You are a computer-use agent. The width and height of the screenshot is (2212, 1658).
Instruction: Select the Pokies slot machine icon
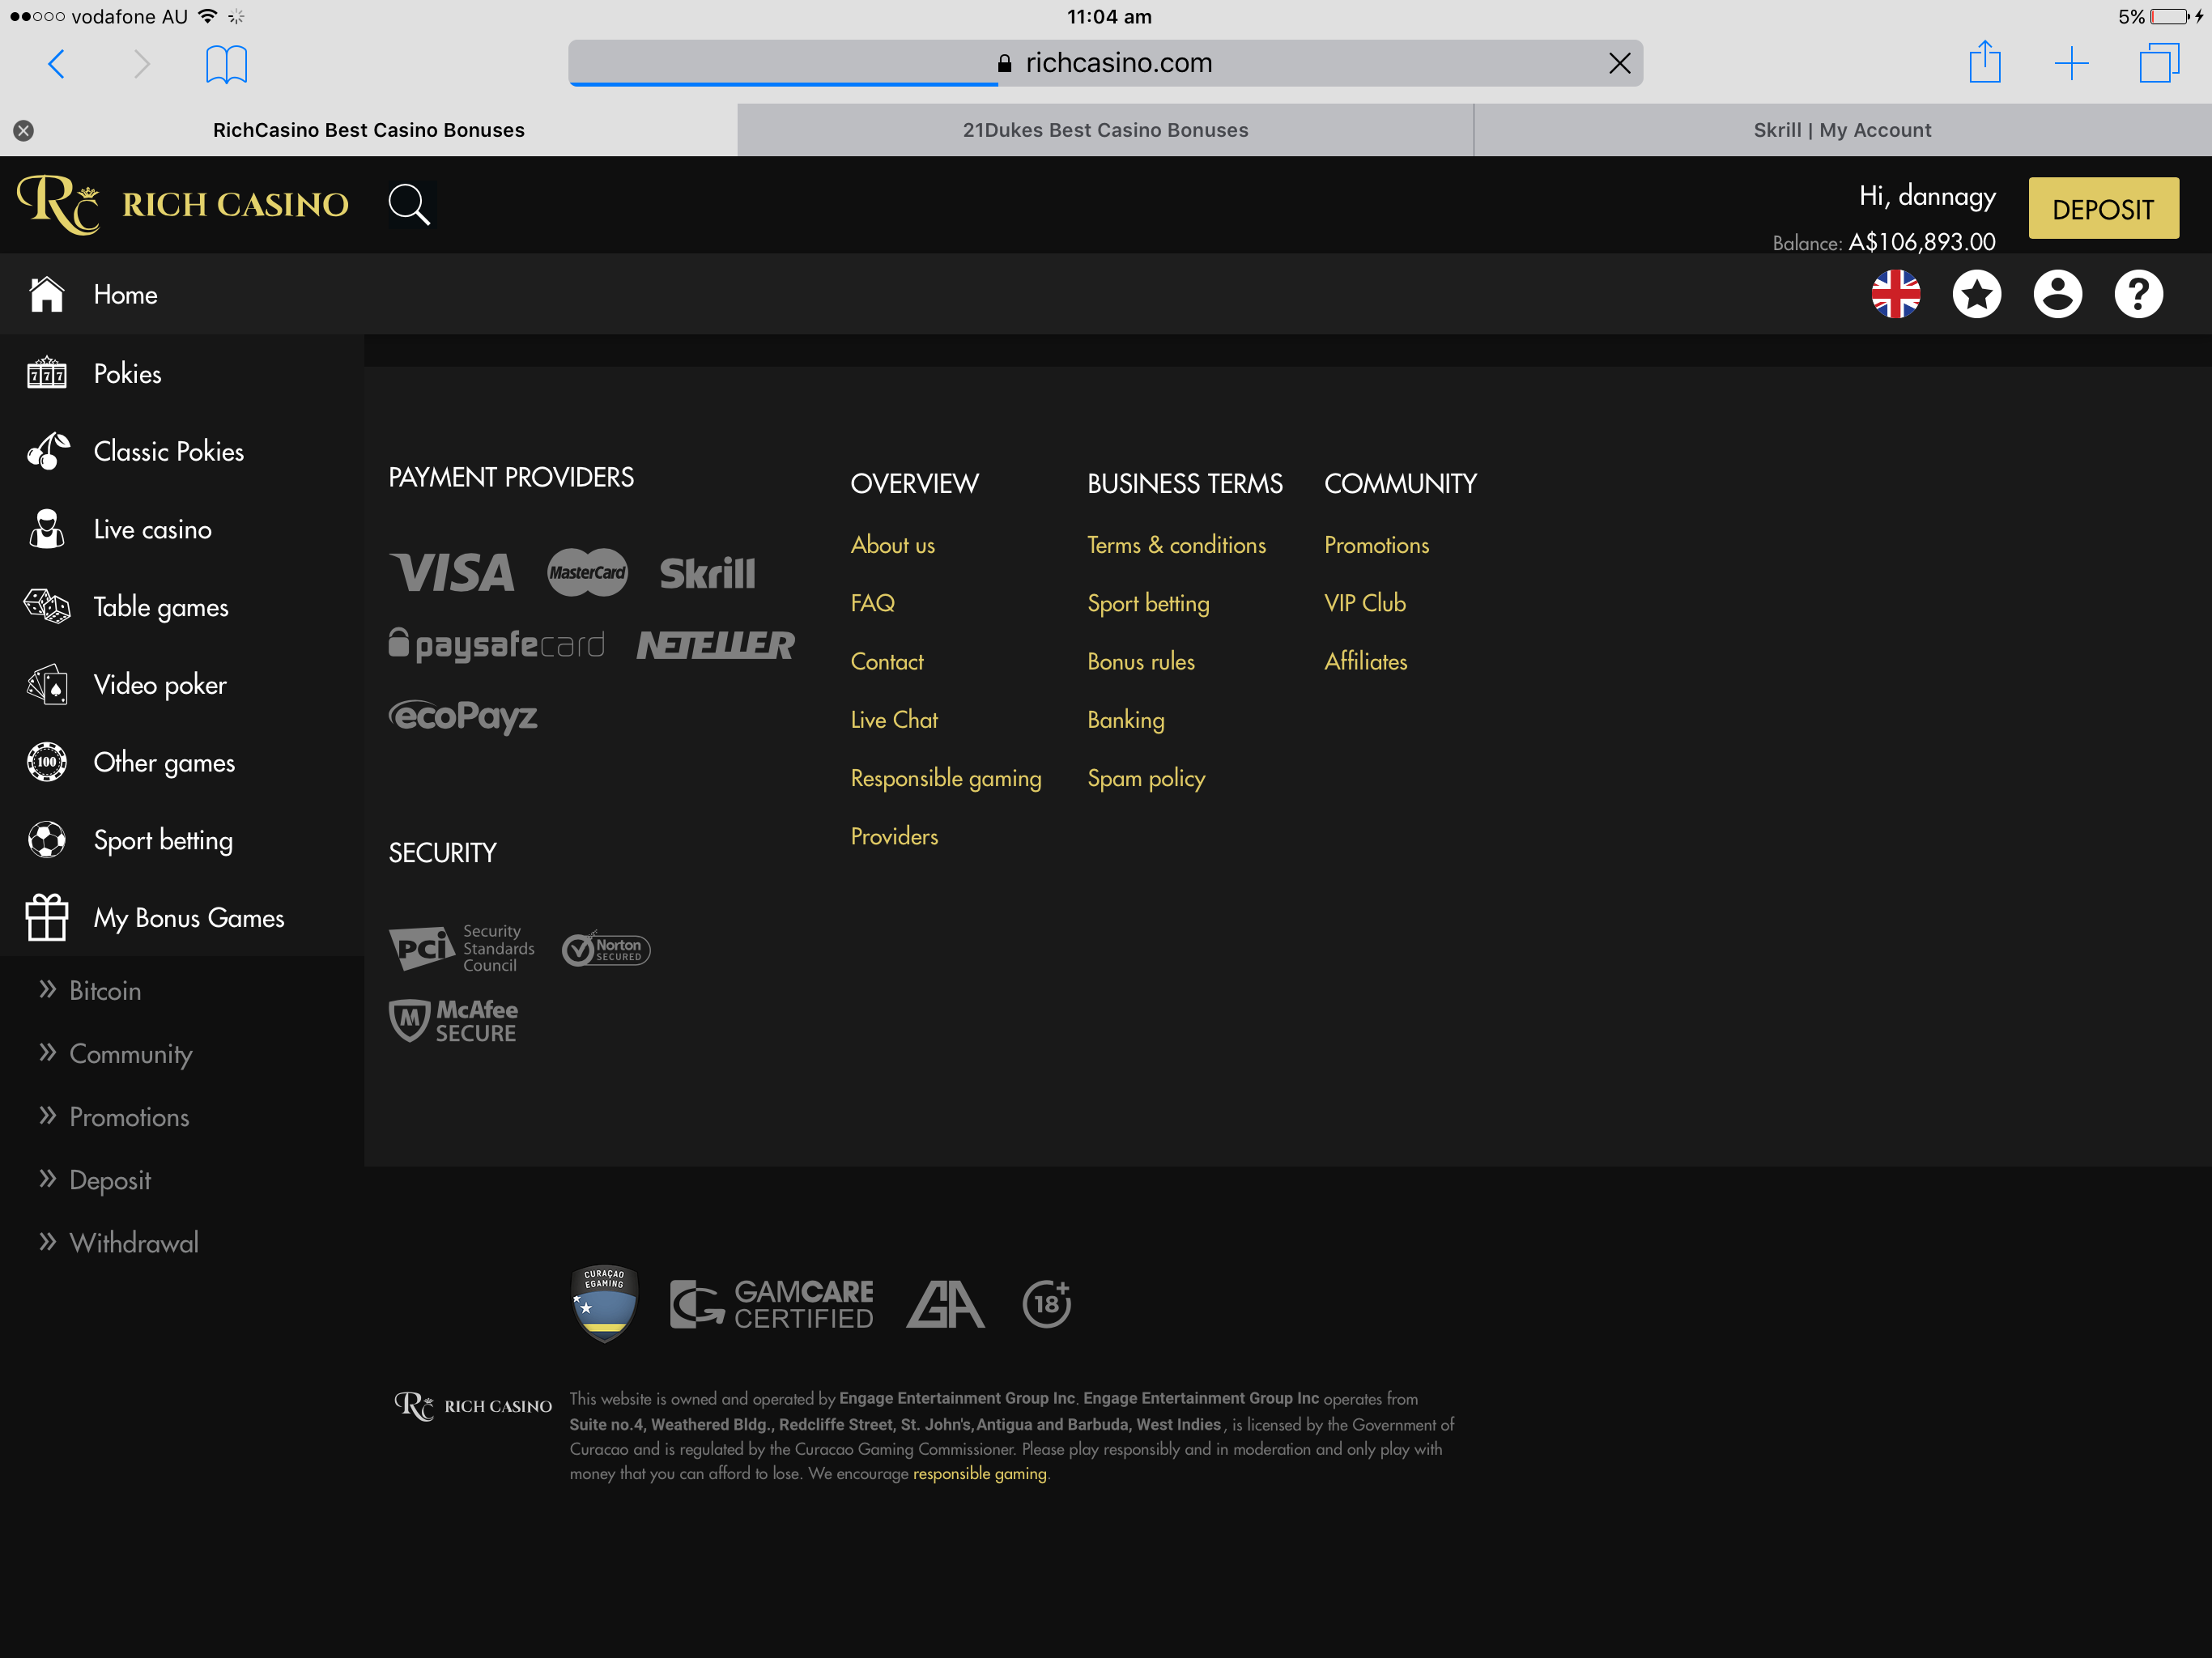[46, 373]
